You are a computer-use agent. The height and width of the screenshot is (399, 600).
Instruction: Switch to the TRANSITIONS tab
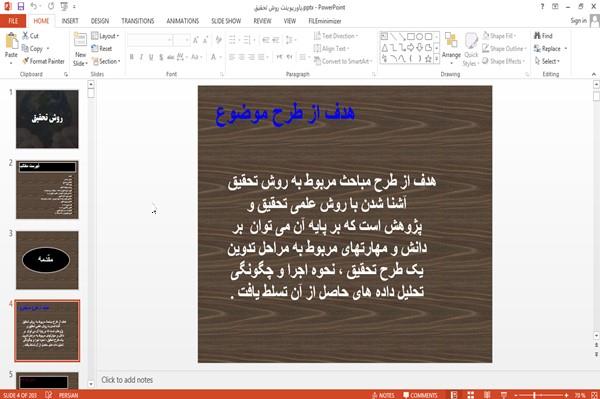click(138, 21)
